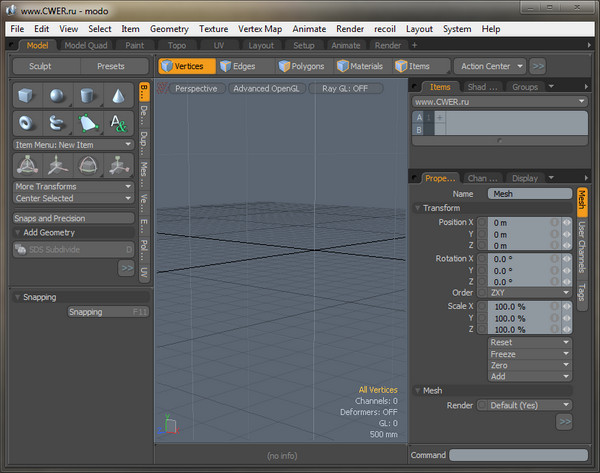
Task: Switch to Edges selection mode
Action: pyautogui.click(x=237, y=66)
